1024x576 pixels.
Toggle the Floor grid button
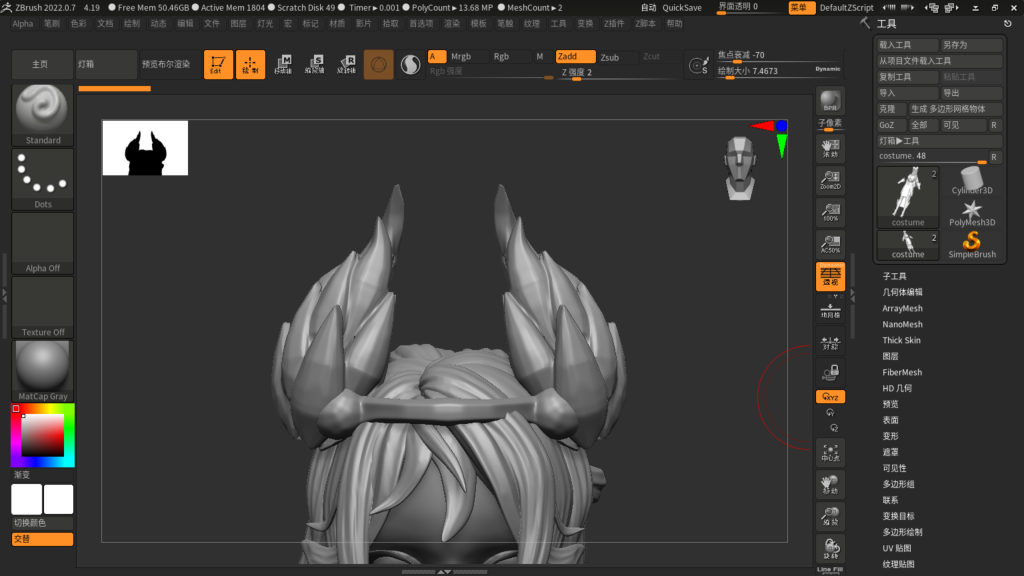pos(830,310)
